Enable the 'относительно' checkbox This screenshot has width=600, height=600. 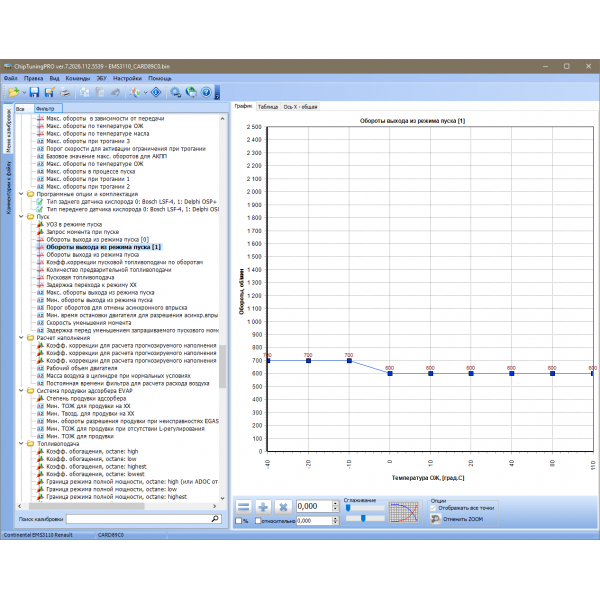(x=259, y=521)
